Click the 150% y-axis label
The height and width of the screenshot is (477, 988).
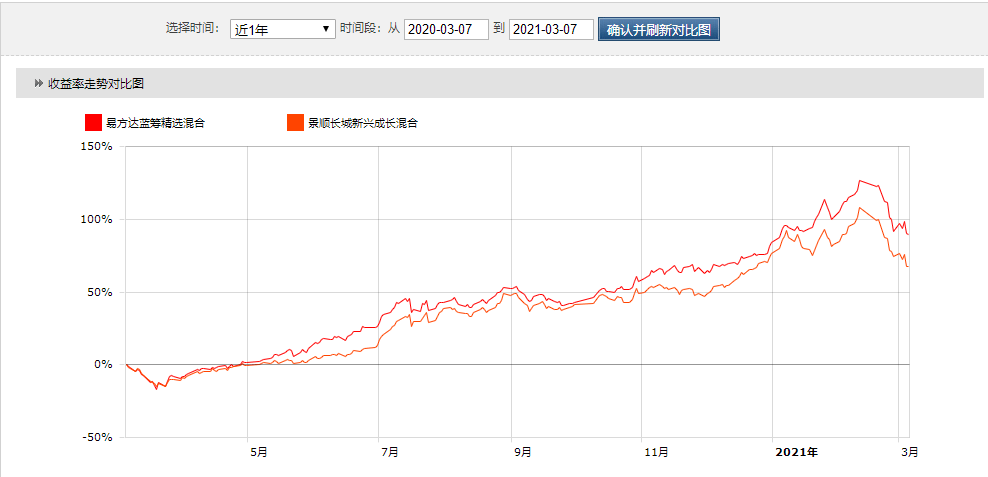coord(97,146)
